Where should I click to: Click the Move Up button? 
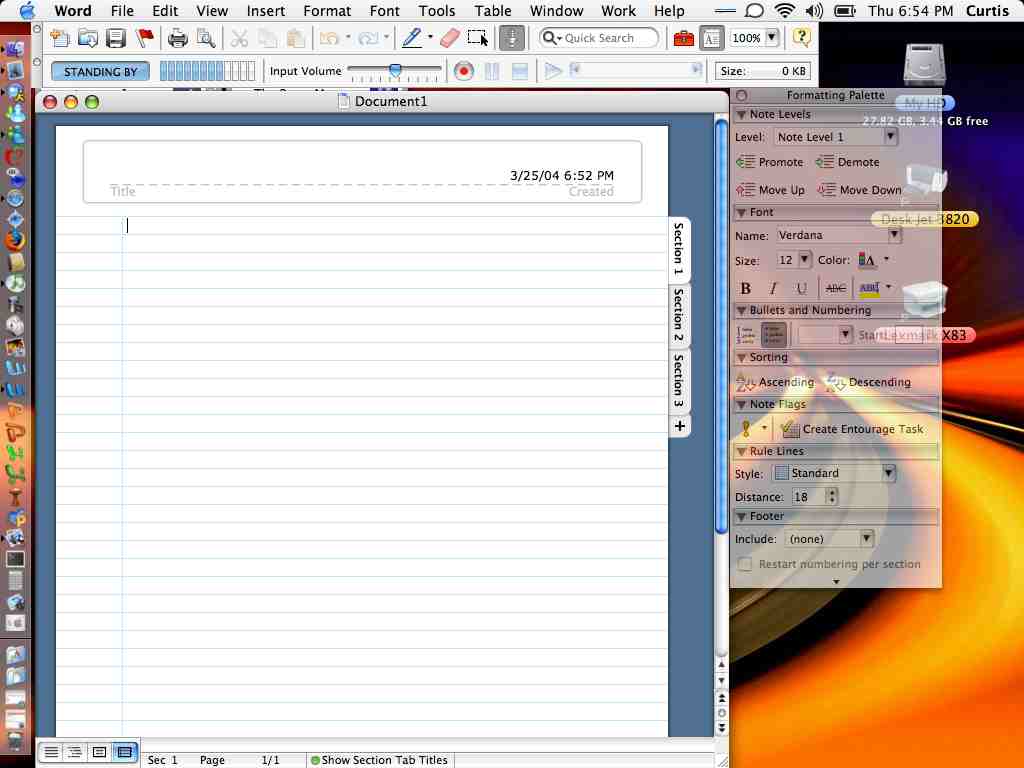(771, 190)
